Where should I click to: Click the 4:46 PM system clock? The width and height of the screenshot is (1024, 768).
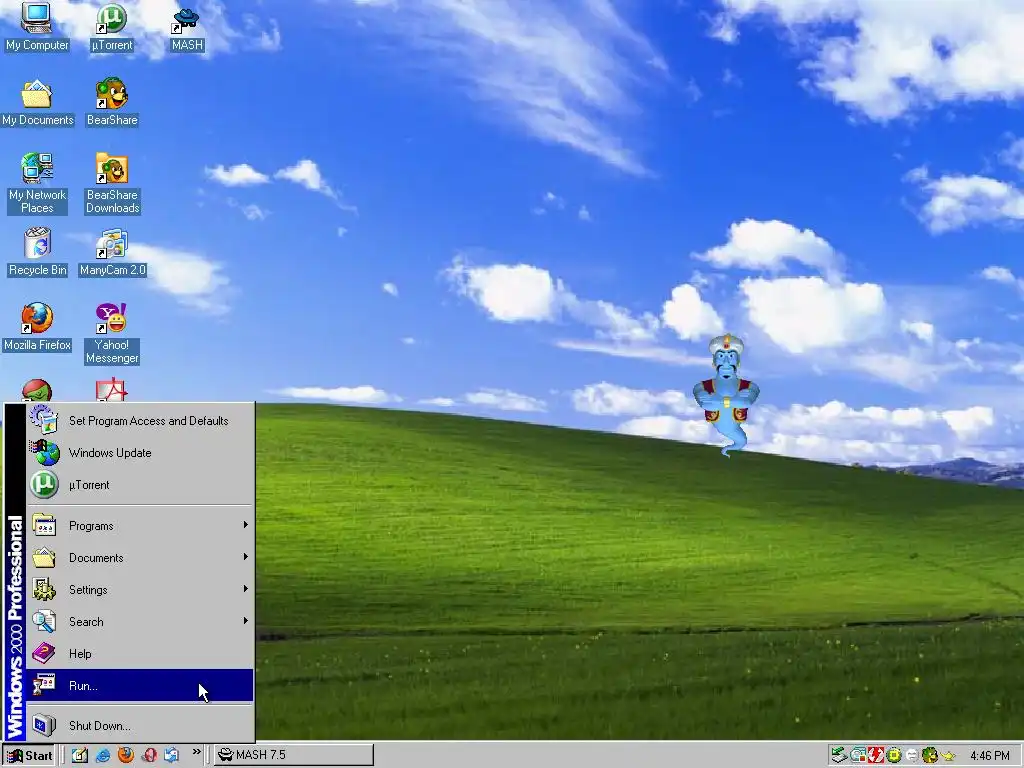click(990, 756)
